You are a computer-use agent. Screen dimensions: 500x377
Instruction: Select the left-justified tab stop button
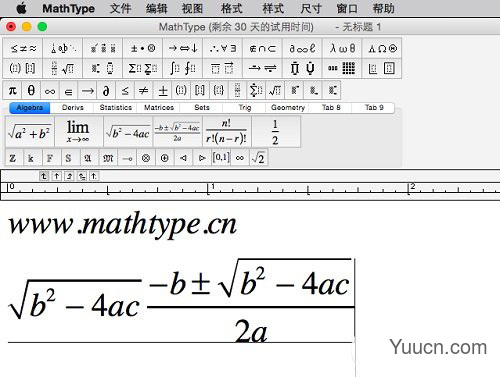(x=44, y=176)
